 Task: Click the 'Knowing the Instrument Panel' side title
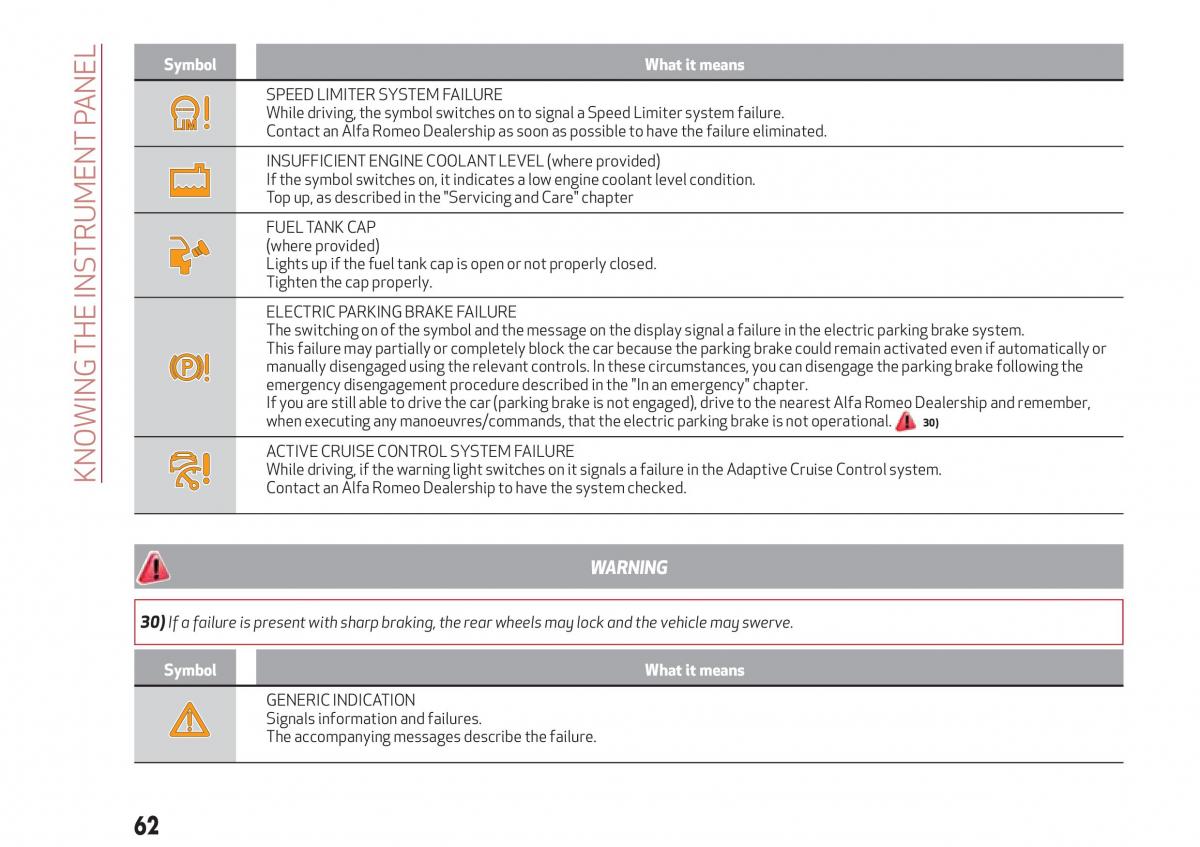88,263
